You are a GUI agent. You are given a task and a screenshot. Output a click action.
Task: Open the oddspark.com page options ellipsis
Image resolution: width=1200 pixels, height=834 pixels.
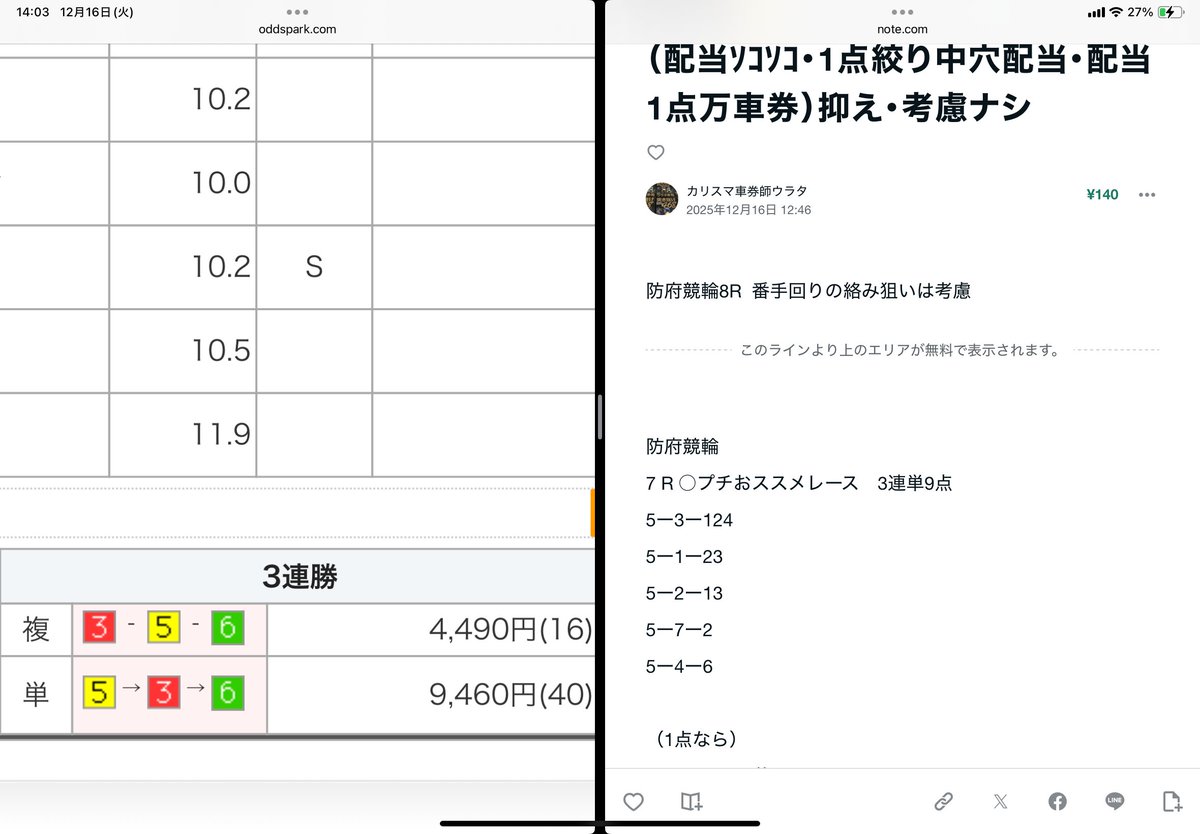[296, 13]
